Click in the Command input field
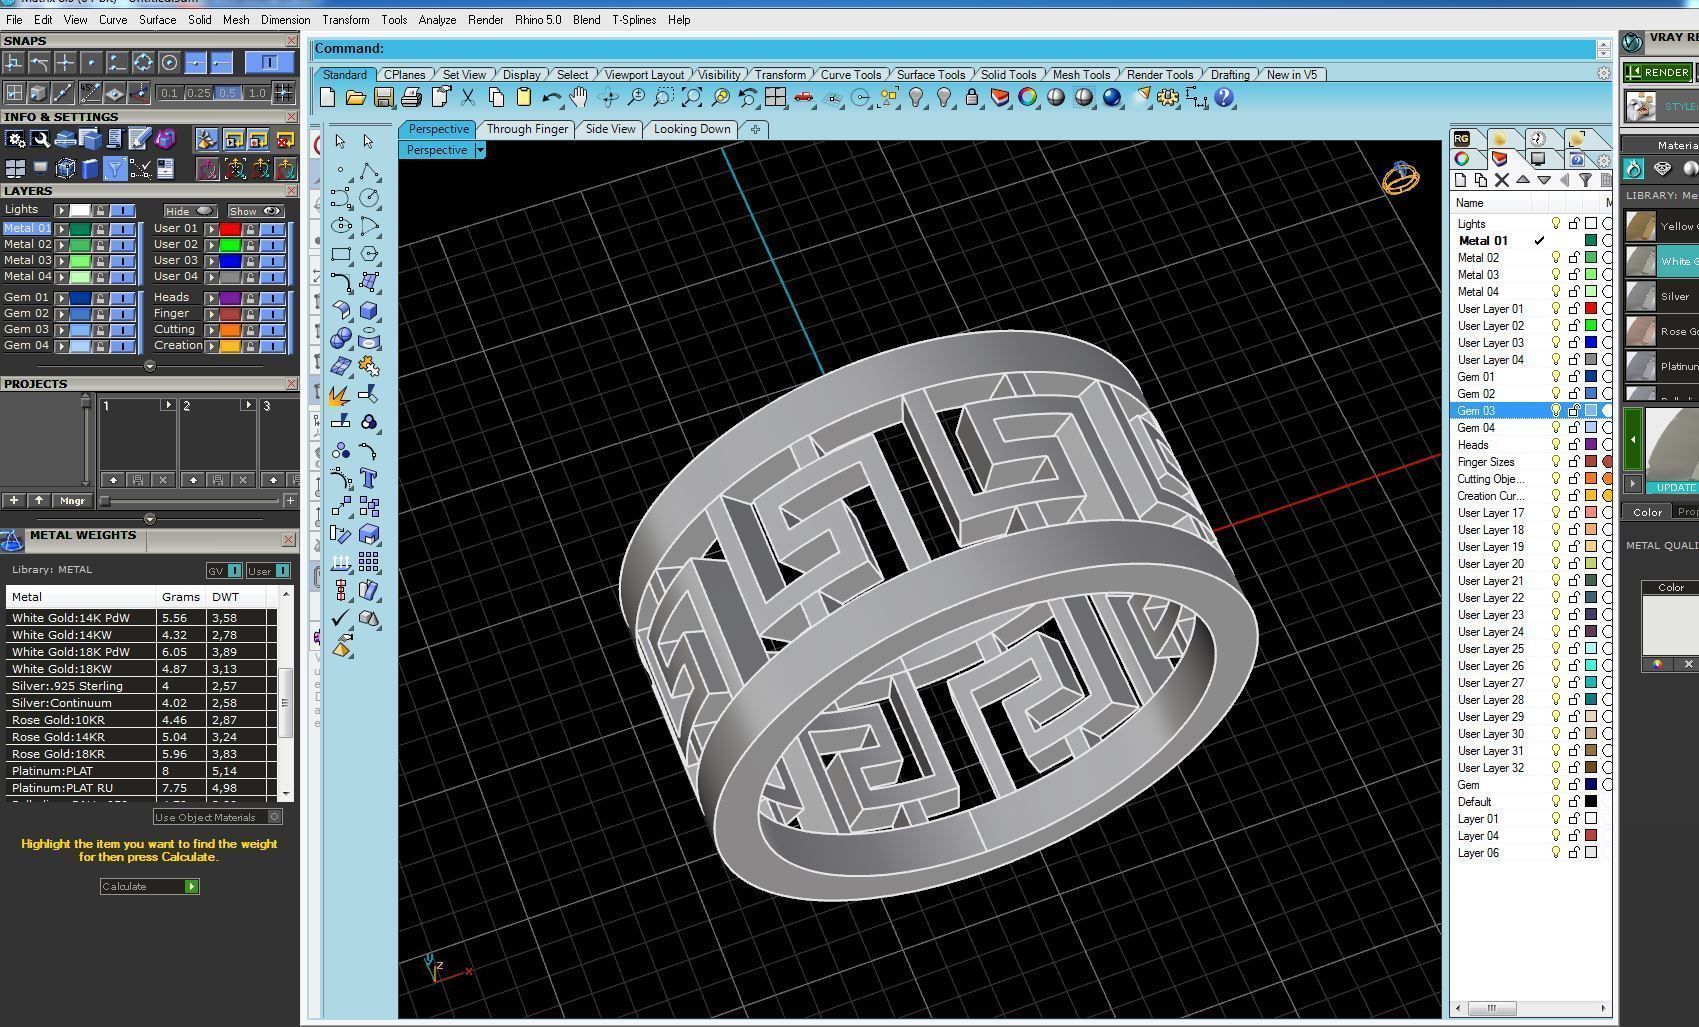The height and width of the screenshot is (1027, 1699). coord(953,49)
